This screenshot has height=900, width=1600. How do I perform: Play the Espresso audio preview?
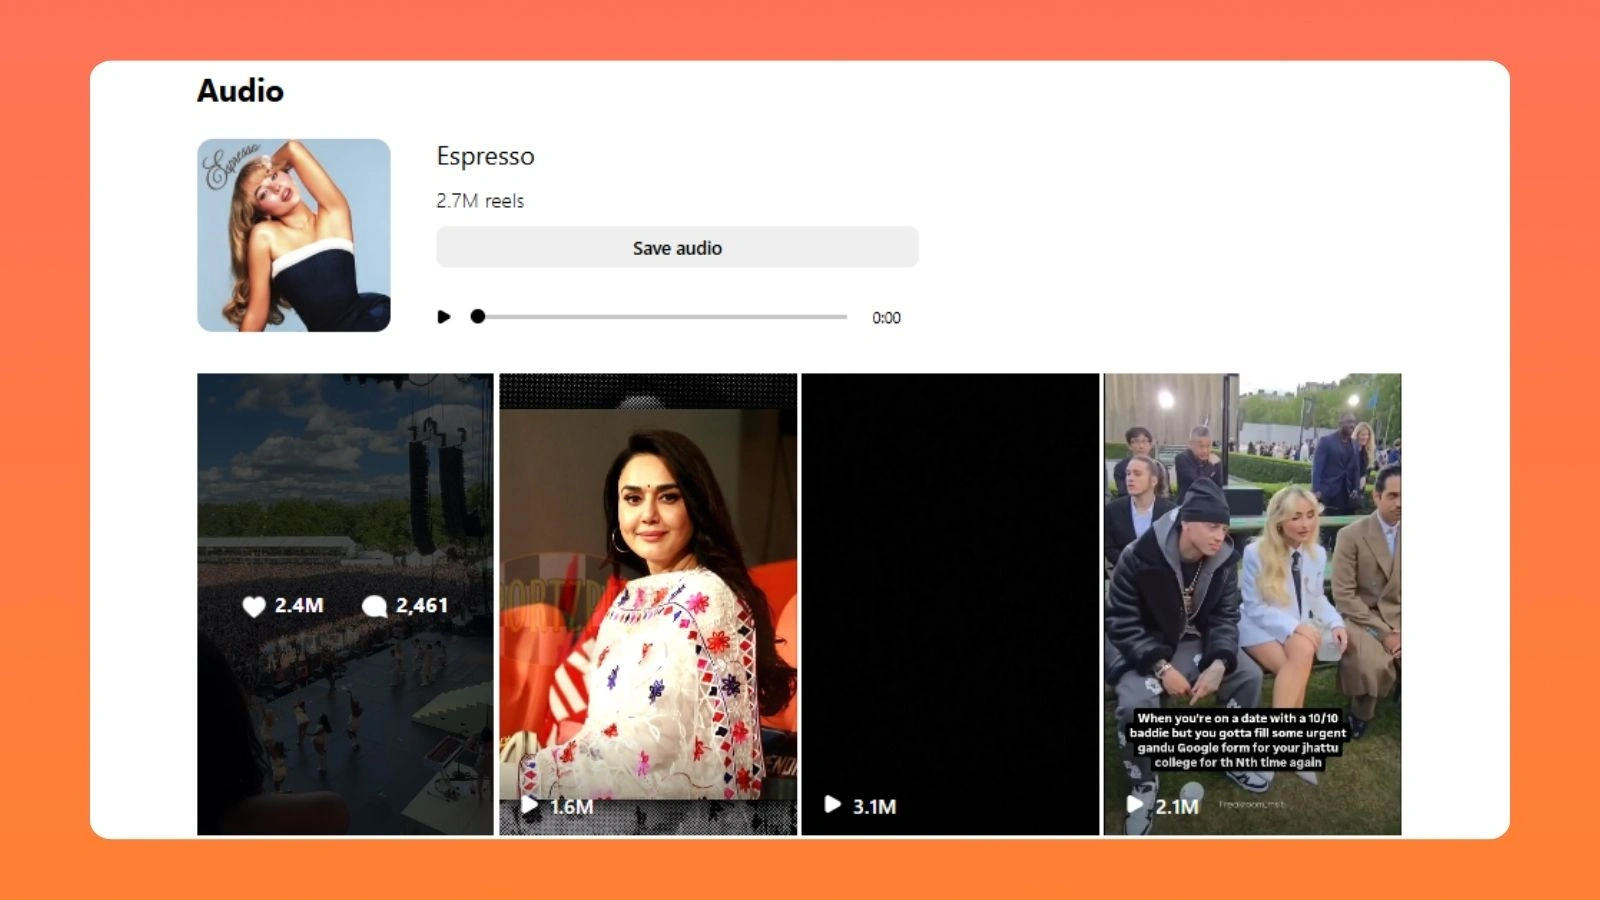click(444, 317)
